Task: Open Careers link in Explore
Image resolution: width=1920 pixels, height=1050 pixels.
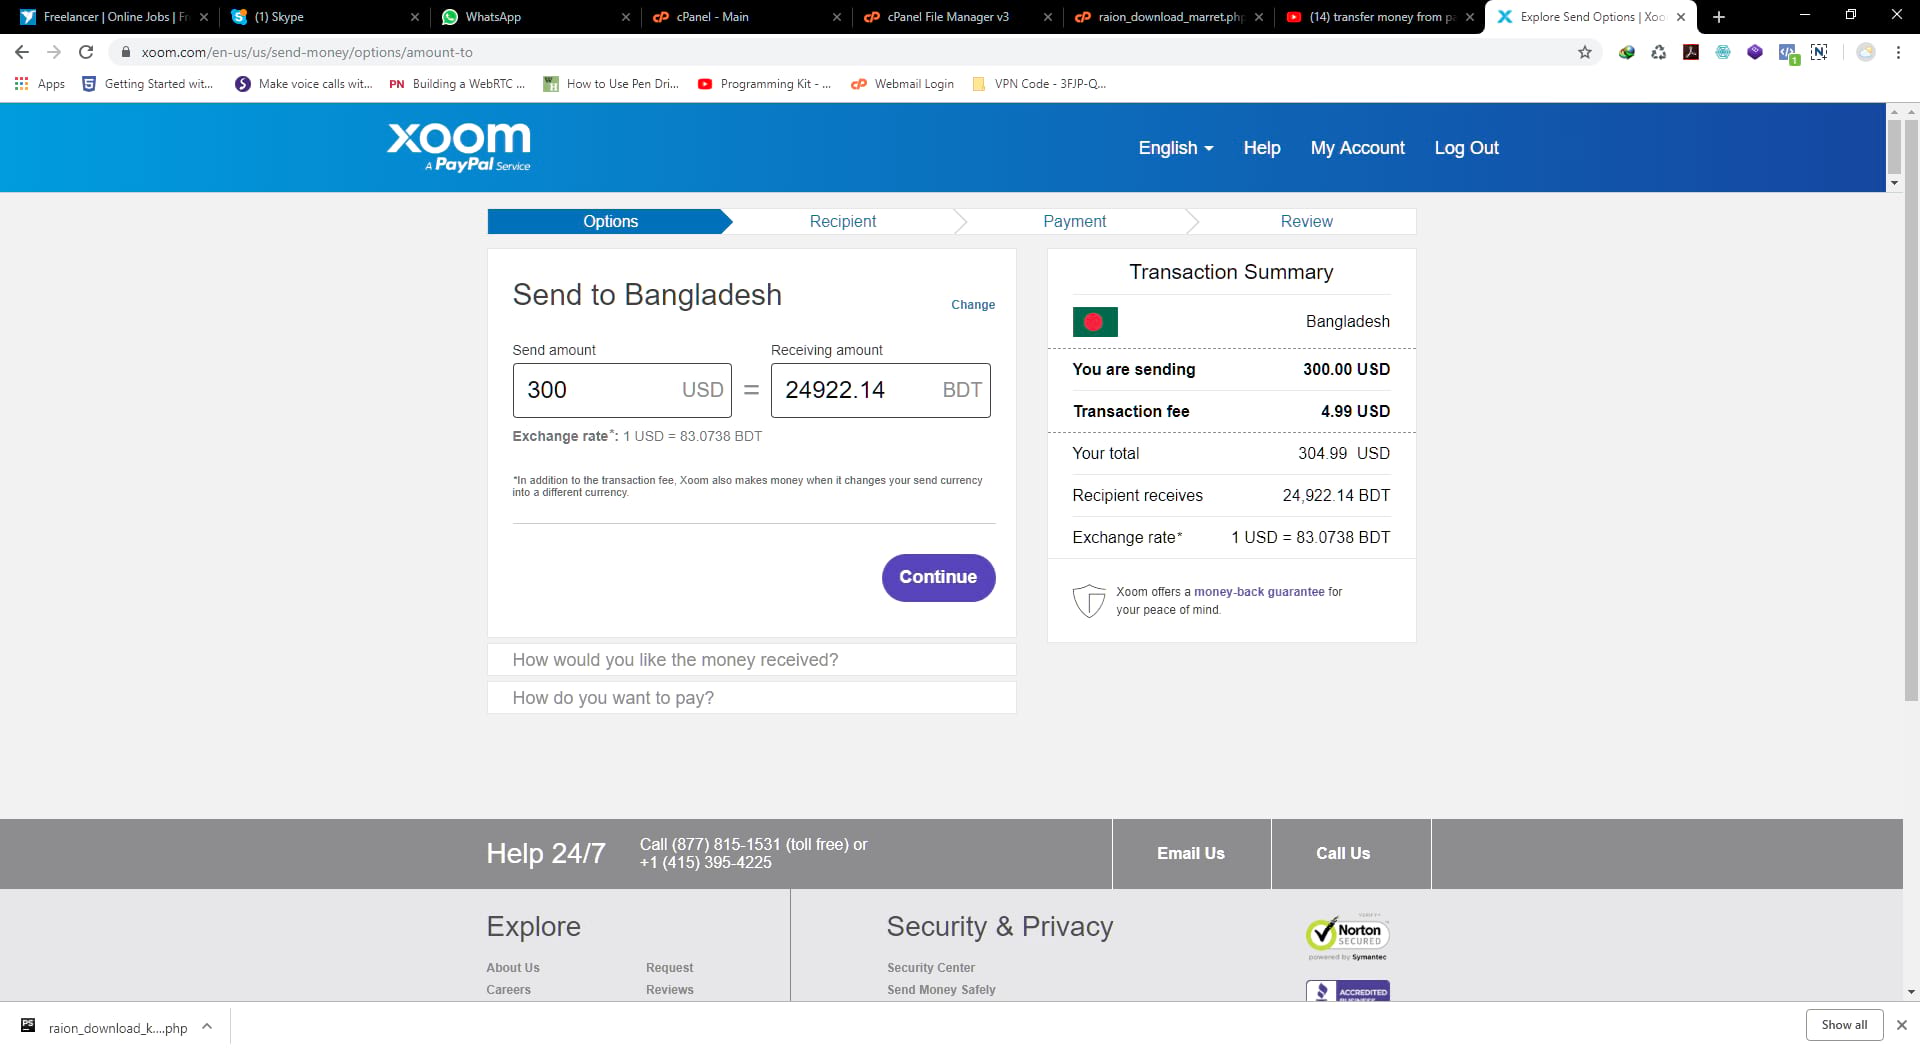Action: pyautogui.click(x=509, y=990)
